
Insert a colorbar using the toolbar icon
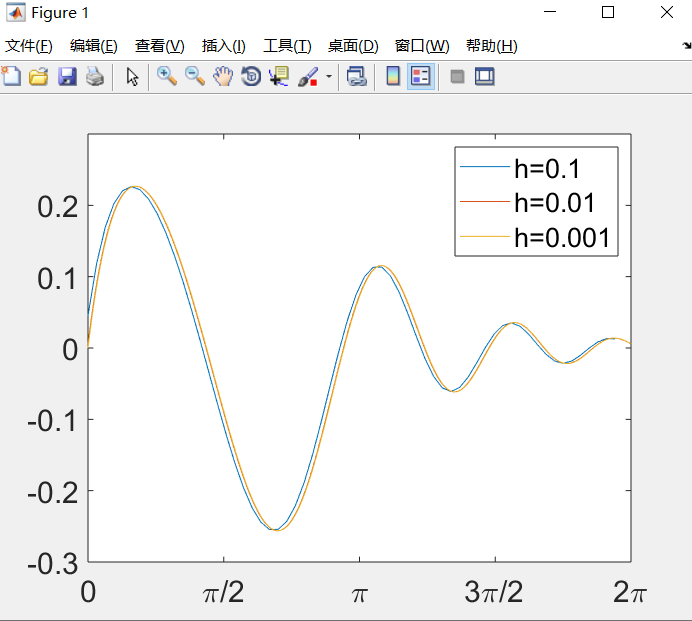click(393, 76)
